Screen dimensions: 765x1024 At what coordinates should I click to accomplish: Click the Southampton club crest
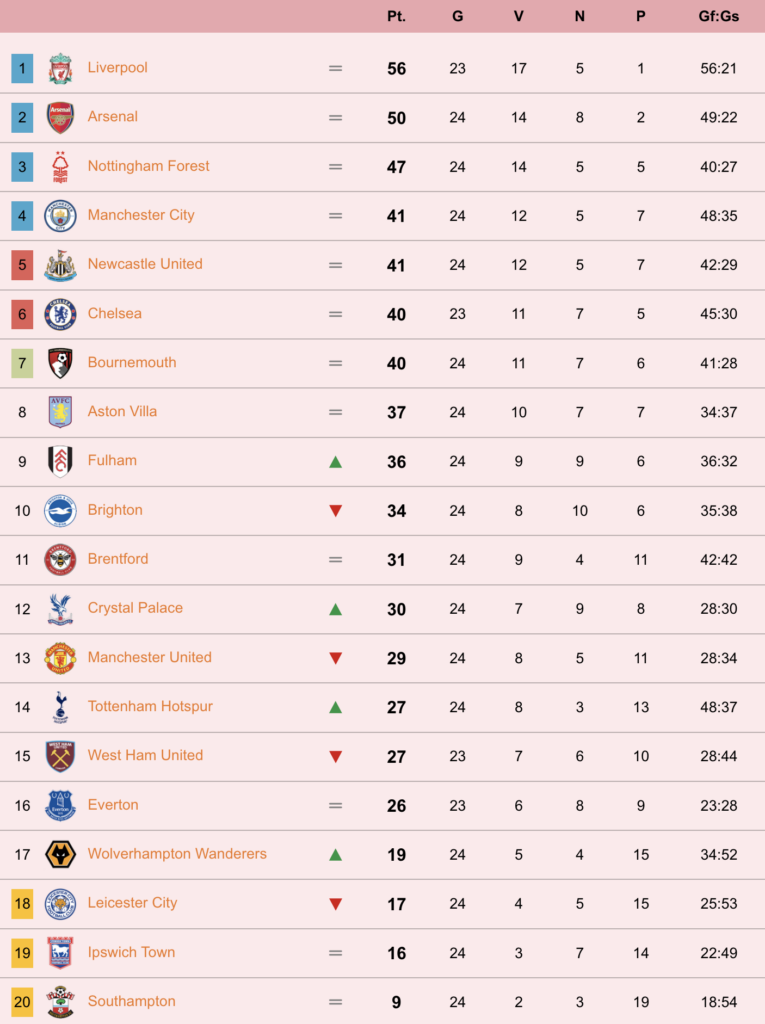tap(60, 1002)
